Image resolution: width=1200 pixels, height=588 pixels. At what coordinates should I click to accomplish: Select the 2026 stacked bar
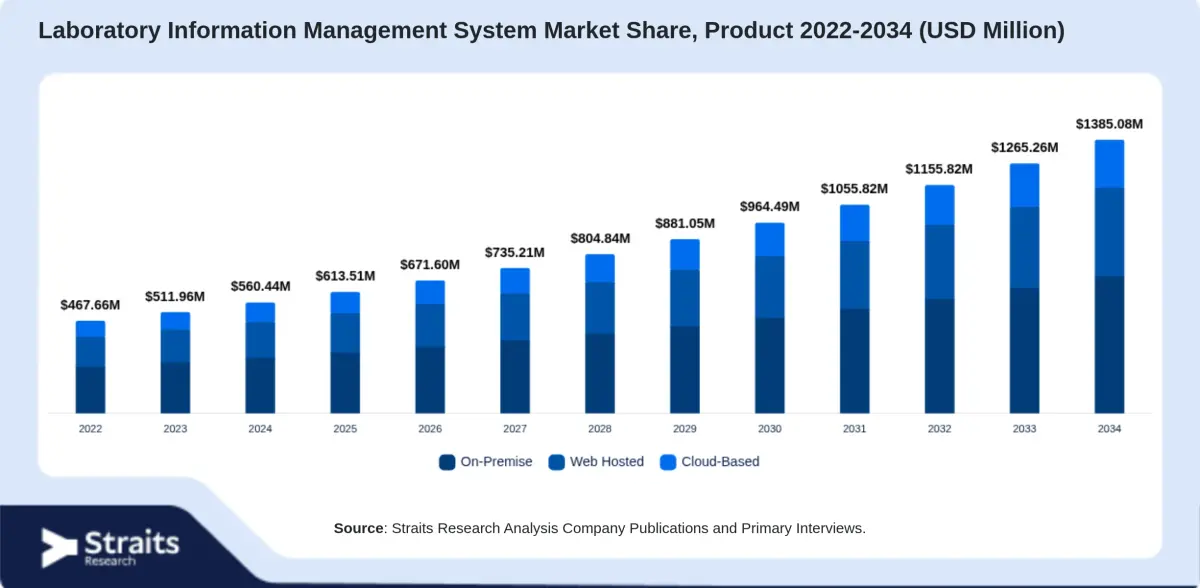point(430,347)
